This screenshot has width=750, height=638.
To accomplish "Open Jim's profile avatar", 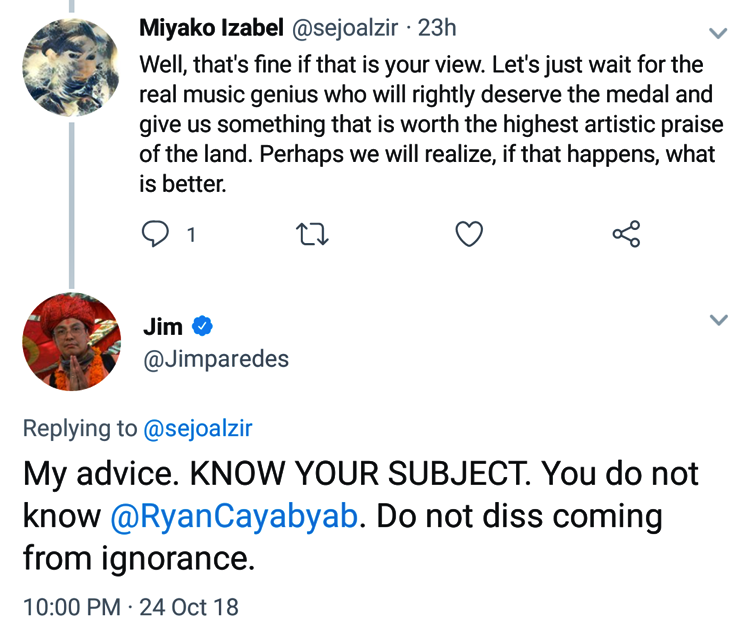I will [71, 342].
